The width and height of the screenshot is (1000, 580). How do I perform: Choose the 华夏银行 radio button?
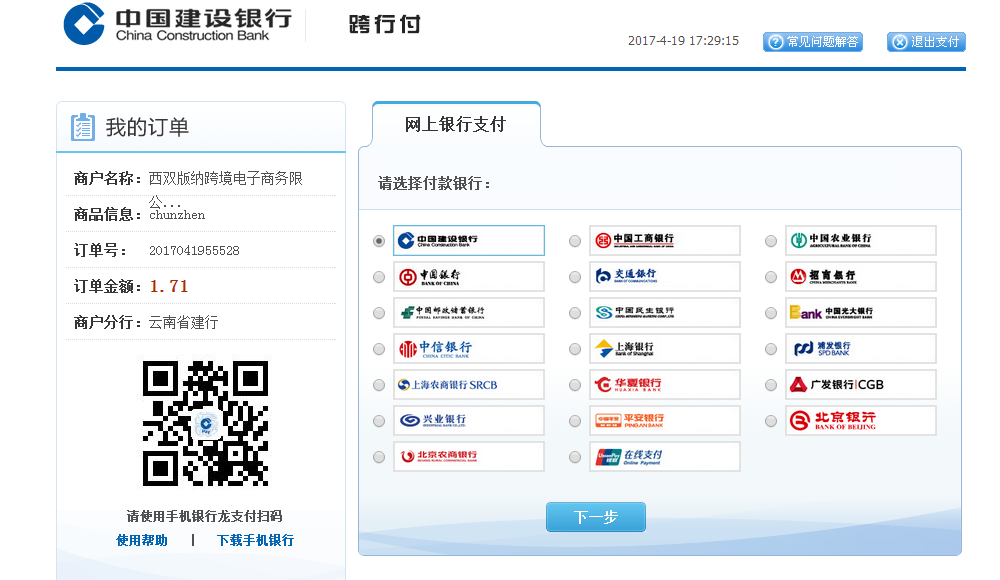pos(575,385)
